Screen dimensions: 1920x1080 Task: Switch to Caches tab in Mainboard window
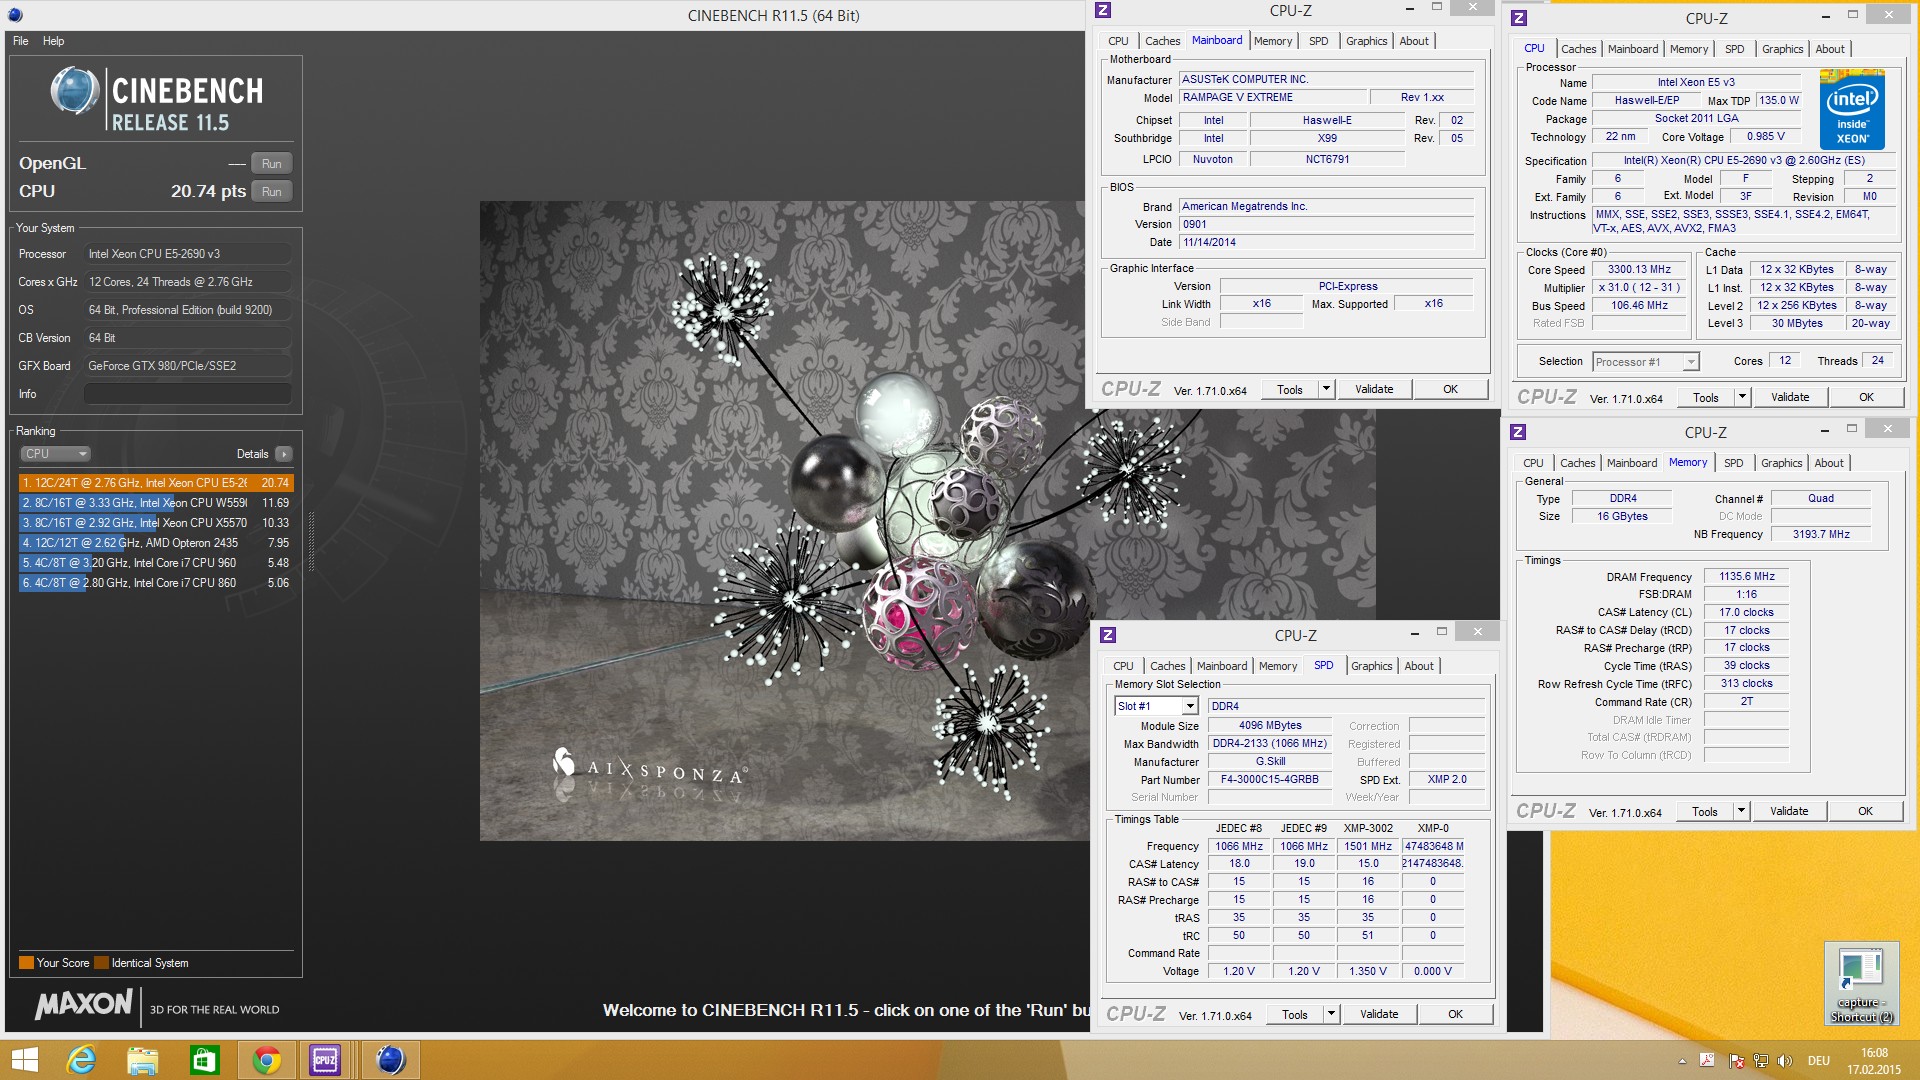(x=1162, y=41)
